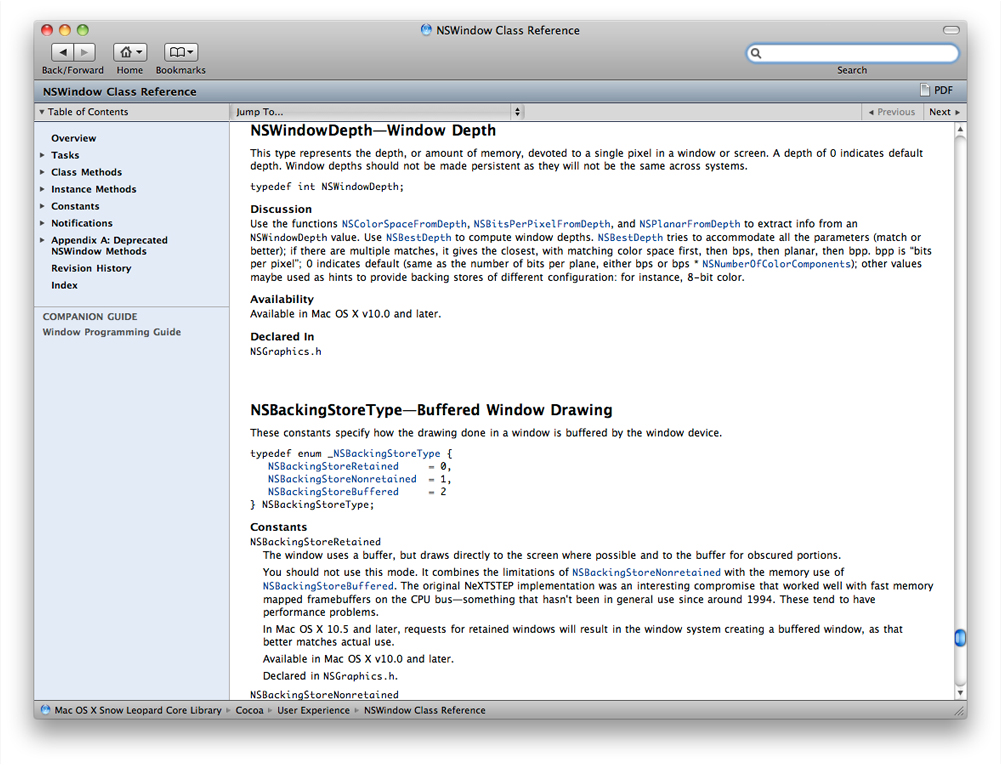Viewport: 1001px width, 765px height.
Task: Click the Next navigation button
Action: point(944,112)
